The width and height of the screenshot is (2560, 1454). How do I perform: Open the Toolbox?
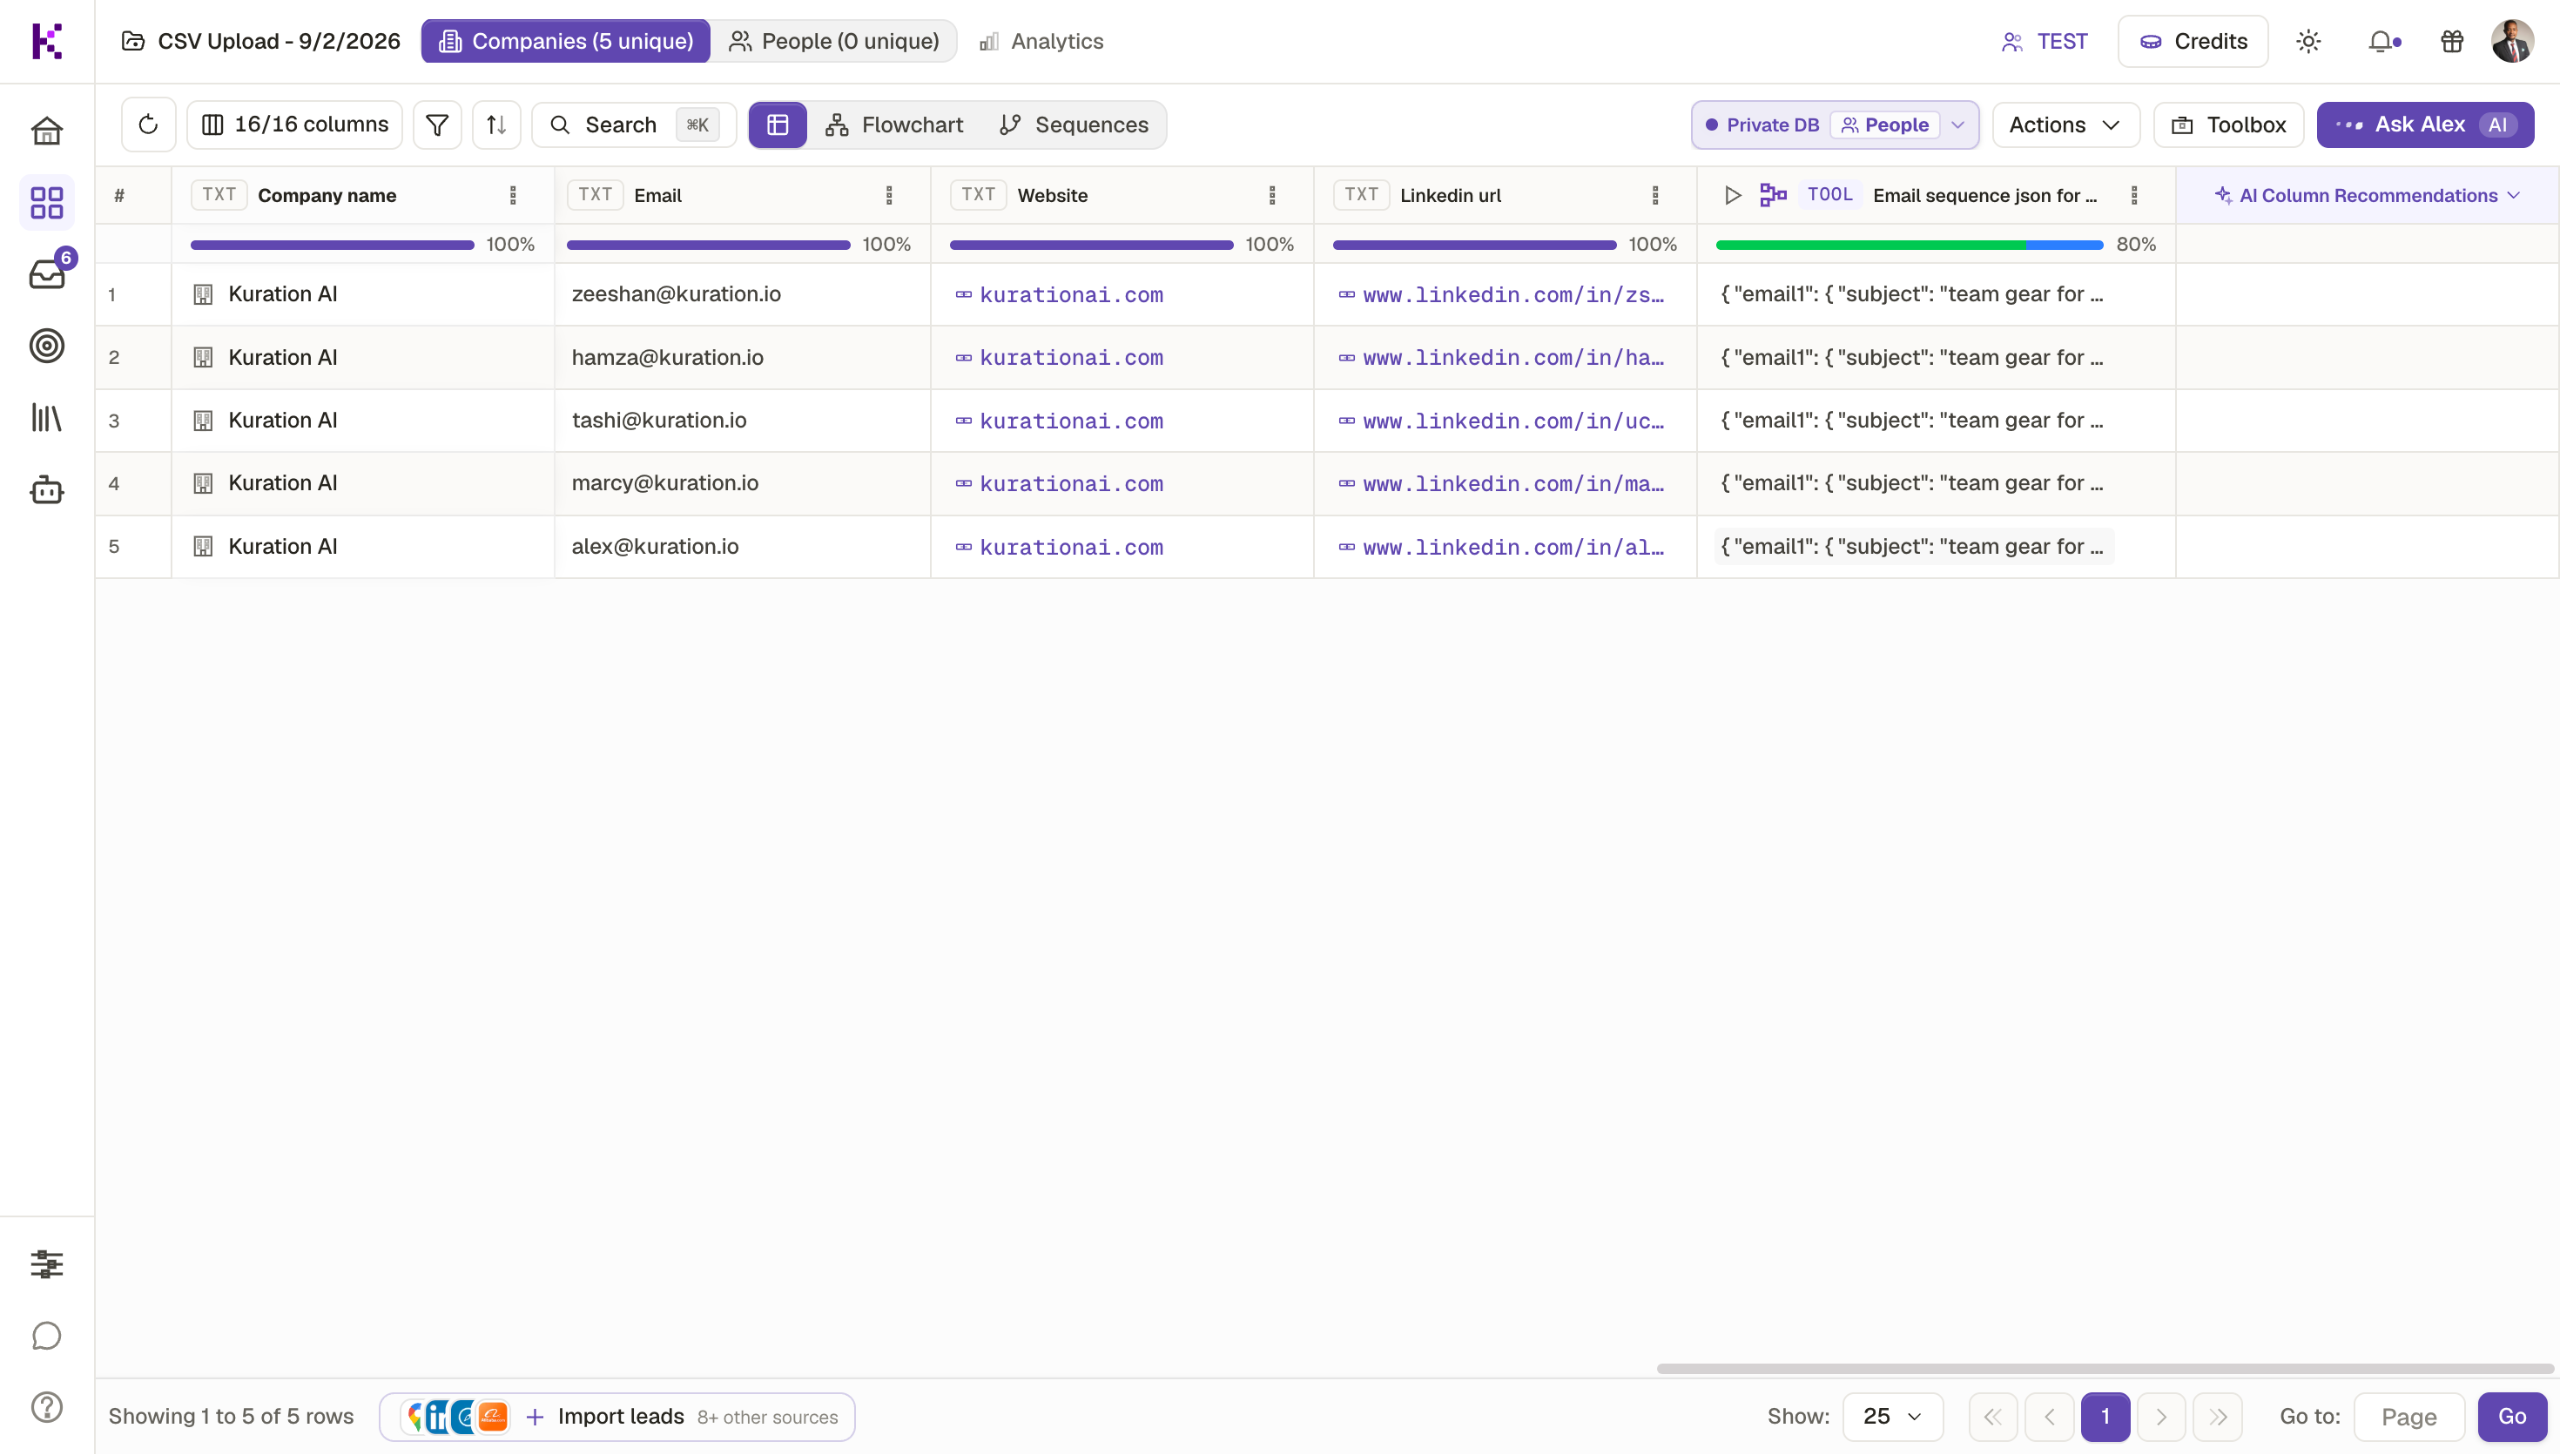pos(2229,125)
